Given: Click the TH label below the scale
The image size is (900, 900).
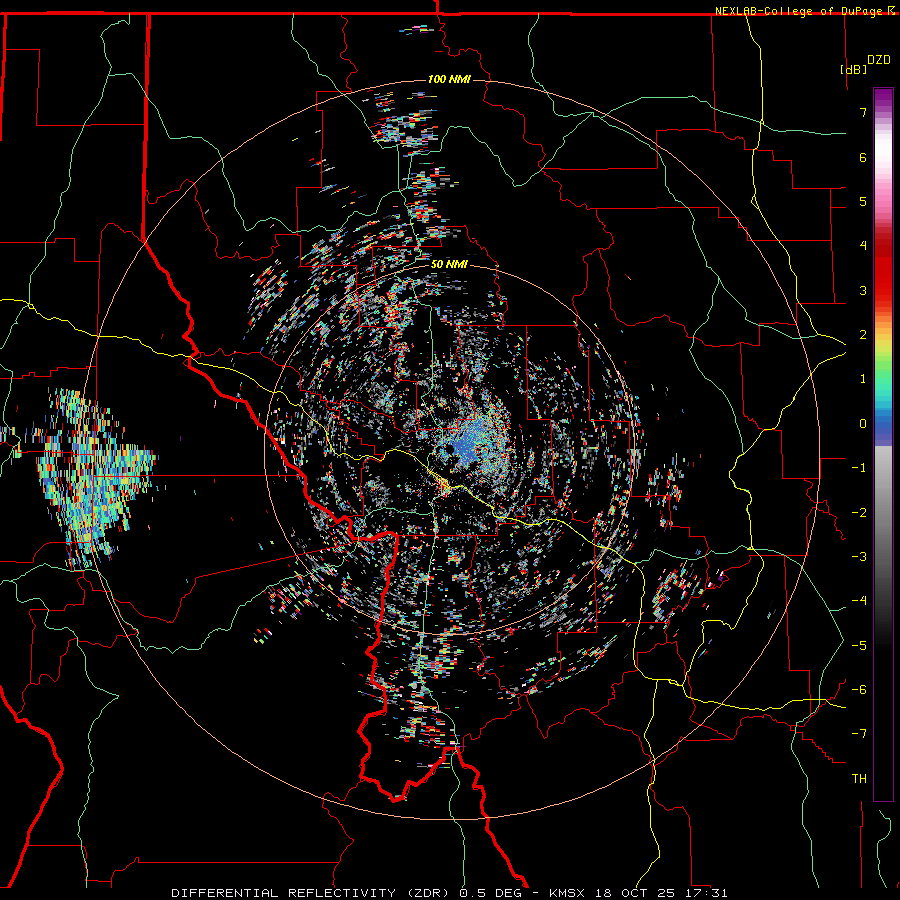Looking at the screenshot, I should (x=859, y=779).
